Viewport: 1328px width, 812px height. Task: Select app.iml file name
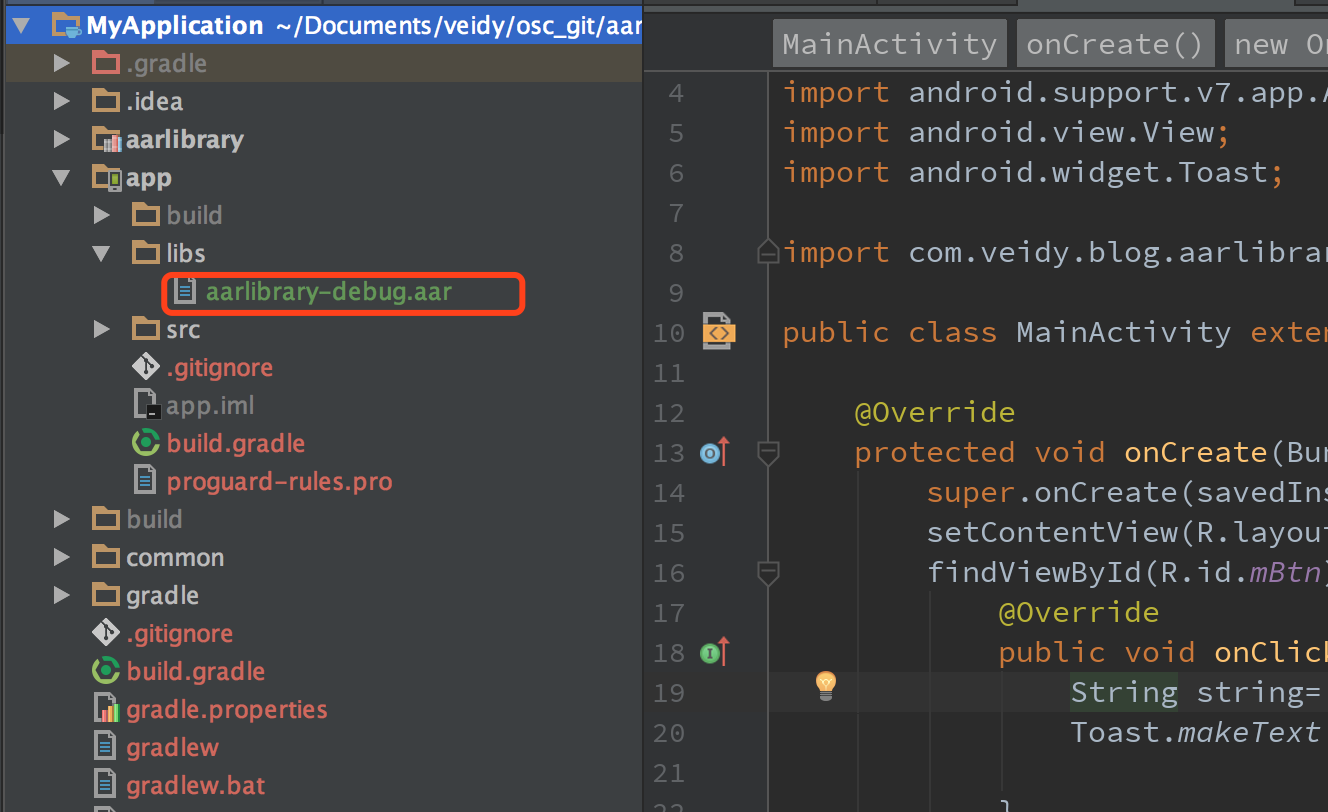tap(210, 406)
